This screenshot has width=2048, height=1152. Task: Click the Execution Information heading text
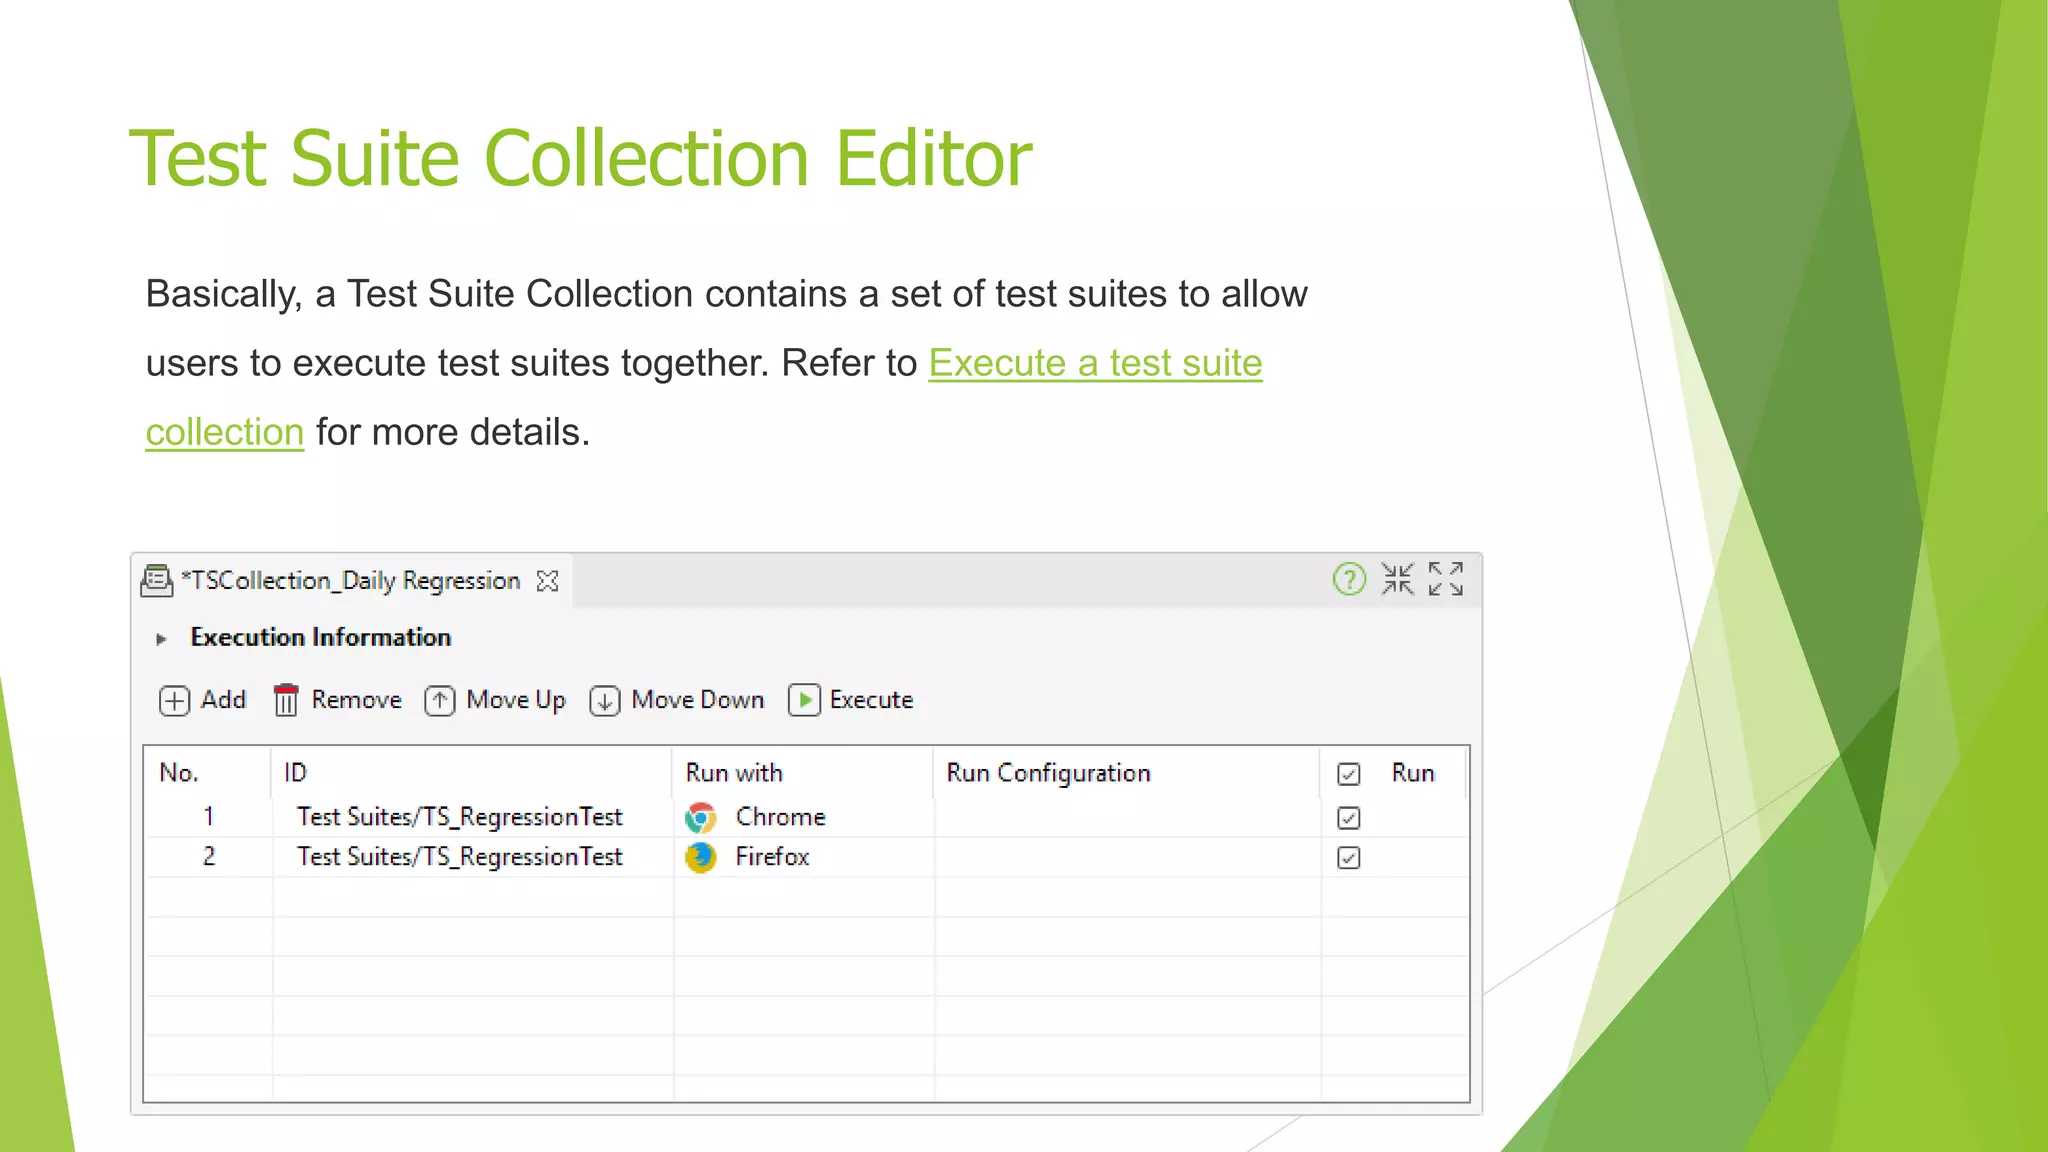pos(320,637)
